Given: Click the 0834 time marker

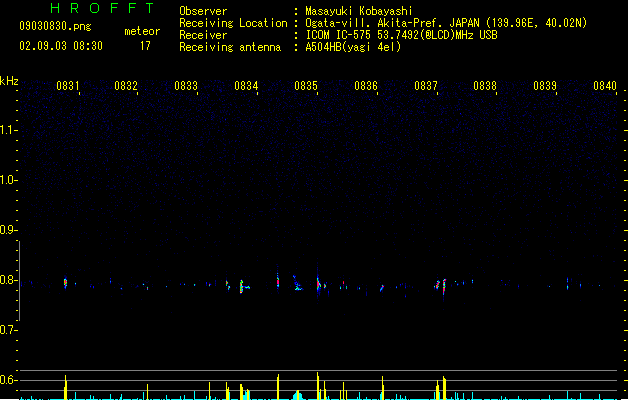Looking at the screenshot, I should [x=246, y=86].
